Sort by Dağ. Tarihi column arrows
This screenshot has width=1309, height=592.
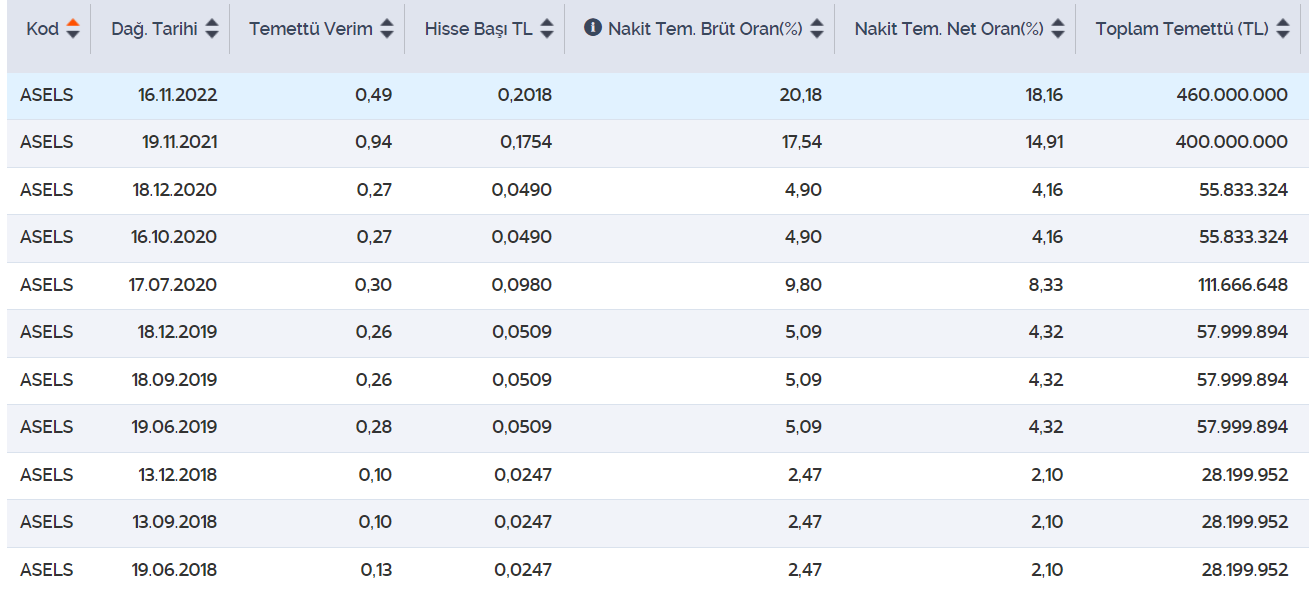211,29
